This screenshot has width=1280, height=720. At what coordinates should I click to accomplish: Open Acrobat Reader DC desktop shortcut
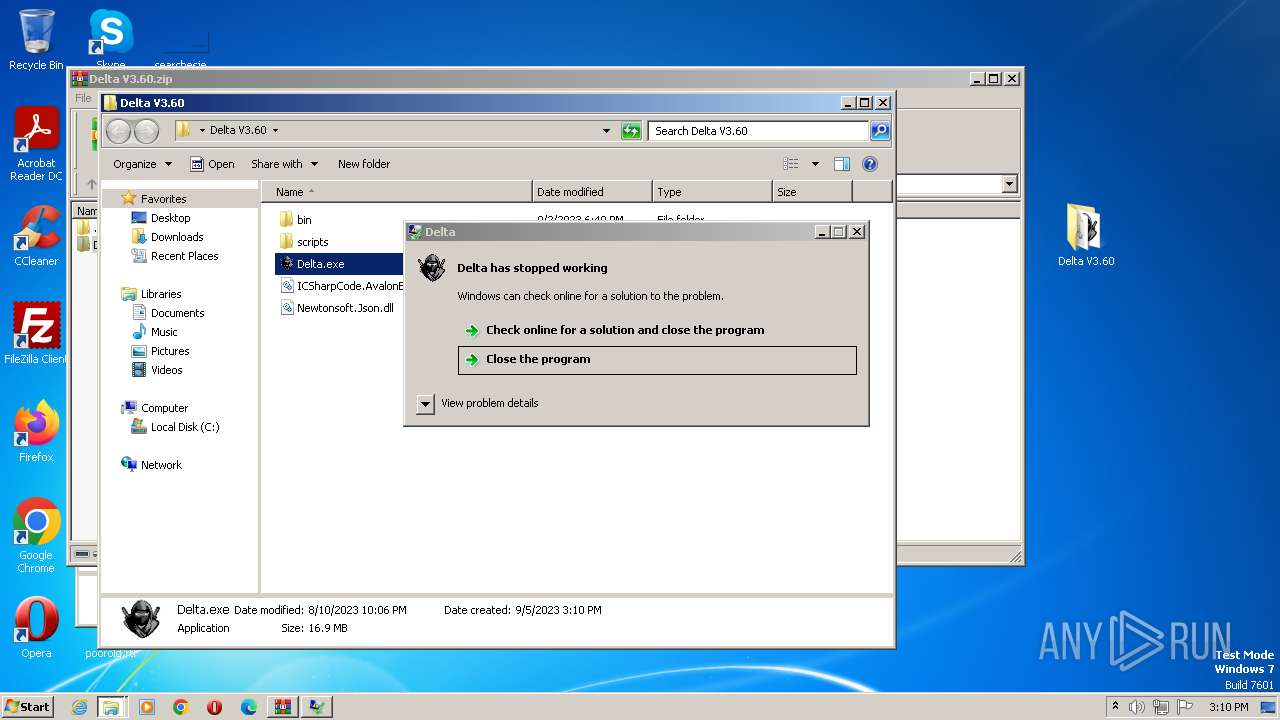[x=36, y=144]
